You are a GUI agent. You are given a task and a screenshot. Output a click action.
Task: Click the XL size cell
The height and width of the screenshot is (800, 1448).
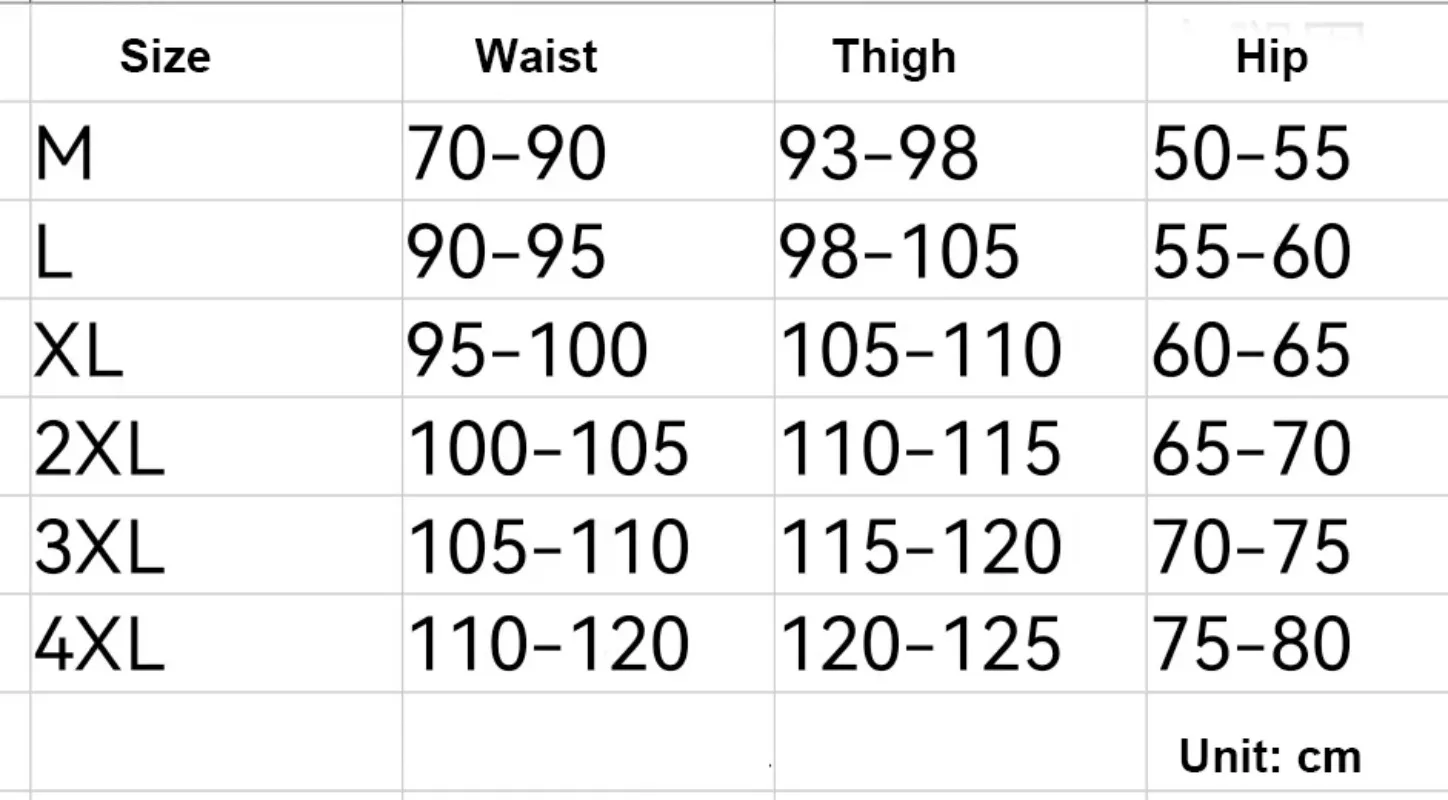(x=216, y=348)
